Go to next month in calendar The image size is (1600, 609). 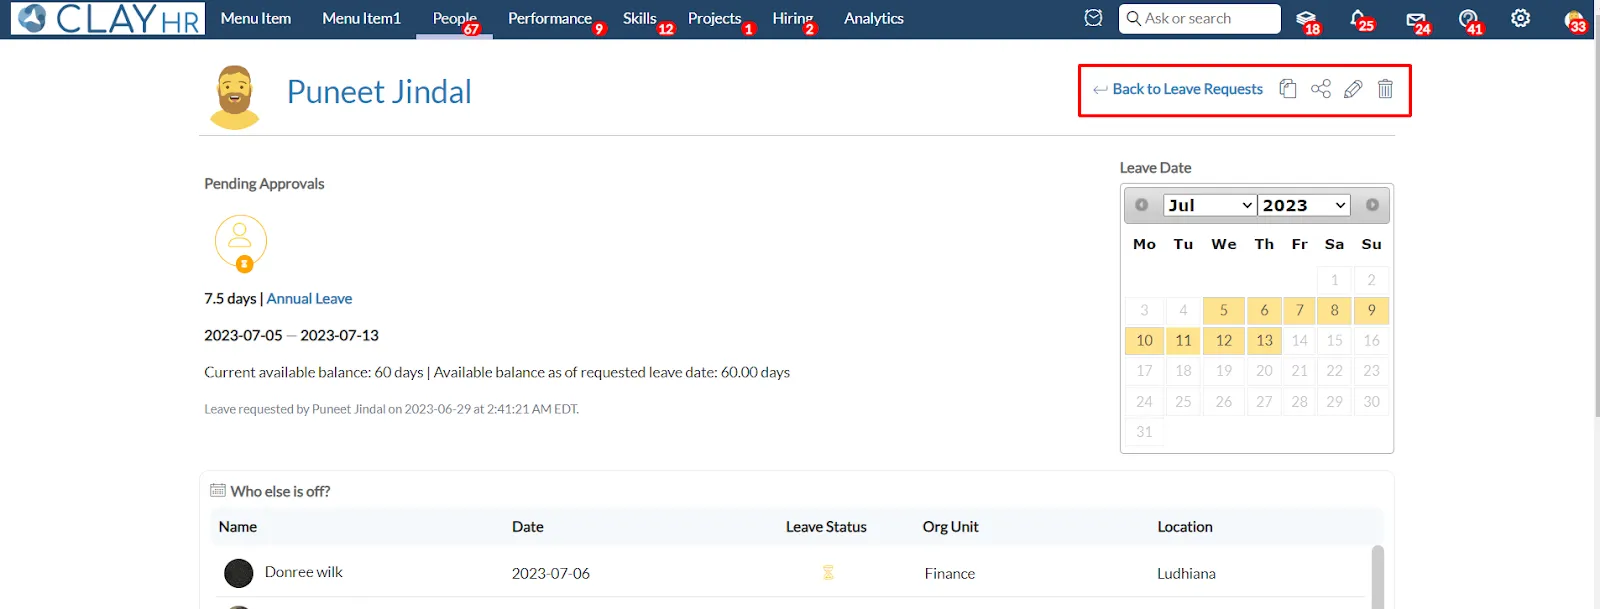[1372, 205]
